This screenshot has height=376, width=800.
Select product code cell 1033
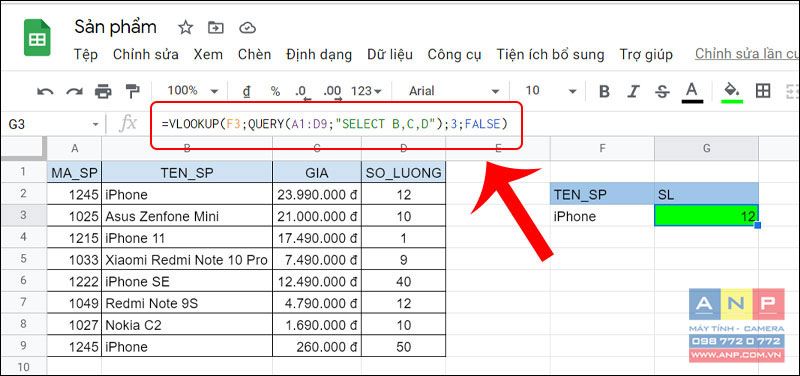coord(74,260)
